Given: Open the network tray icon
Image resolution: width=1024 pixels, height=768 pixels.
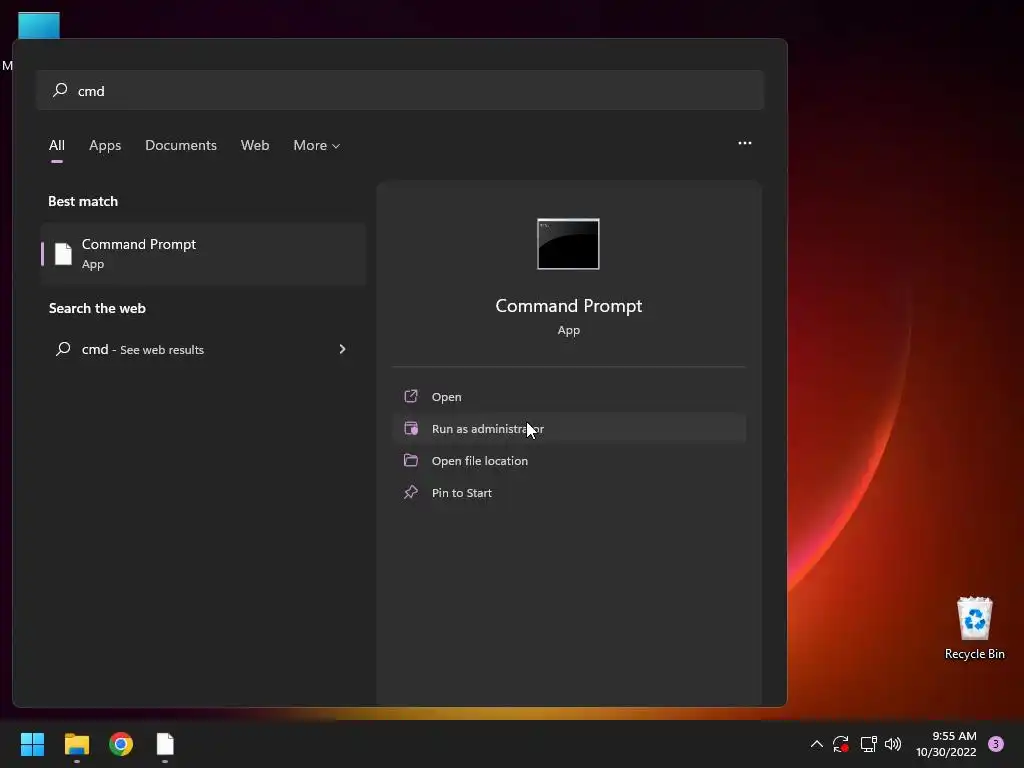Looking at the screenshot, I should tap(868, 744).
